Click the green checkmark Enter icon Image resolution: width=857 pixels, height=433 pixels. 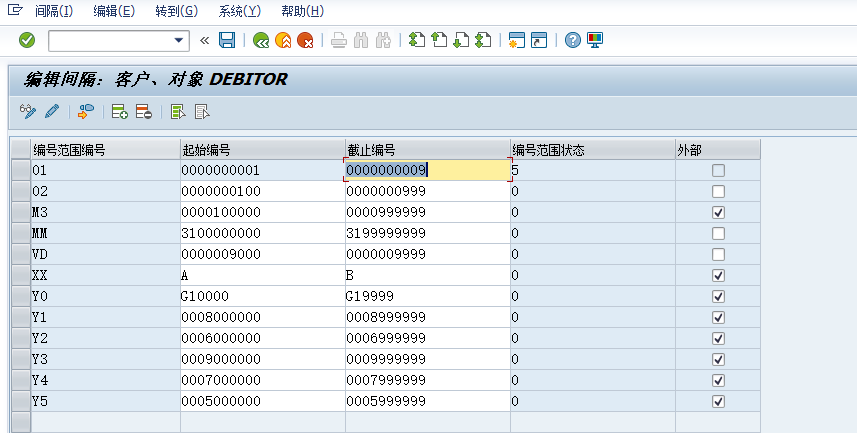tap(27, 40)
